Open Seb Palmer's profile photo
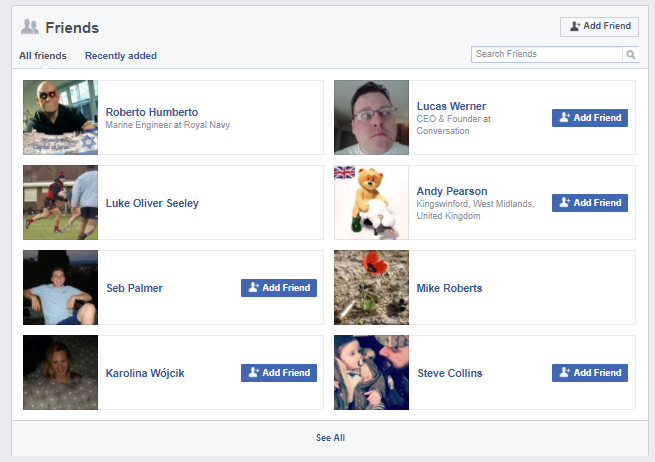 (61, 287)
